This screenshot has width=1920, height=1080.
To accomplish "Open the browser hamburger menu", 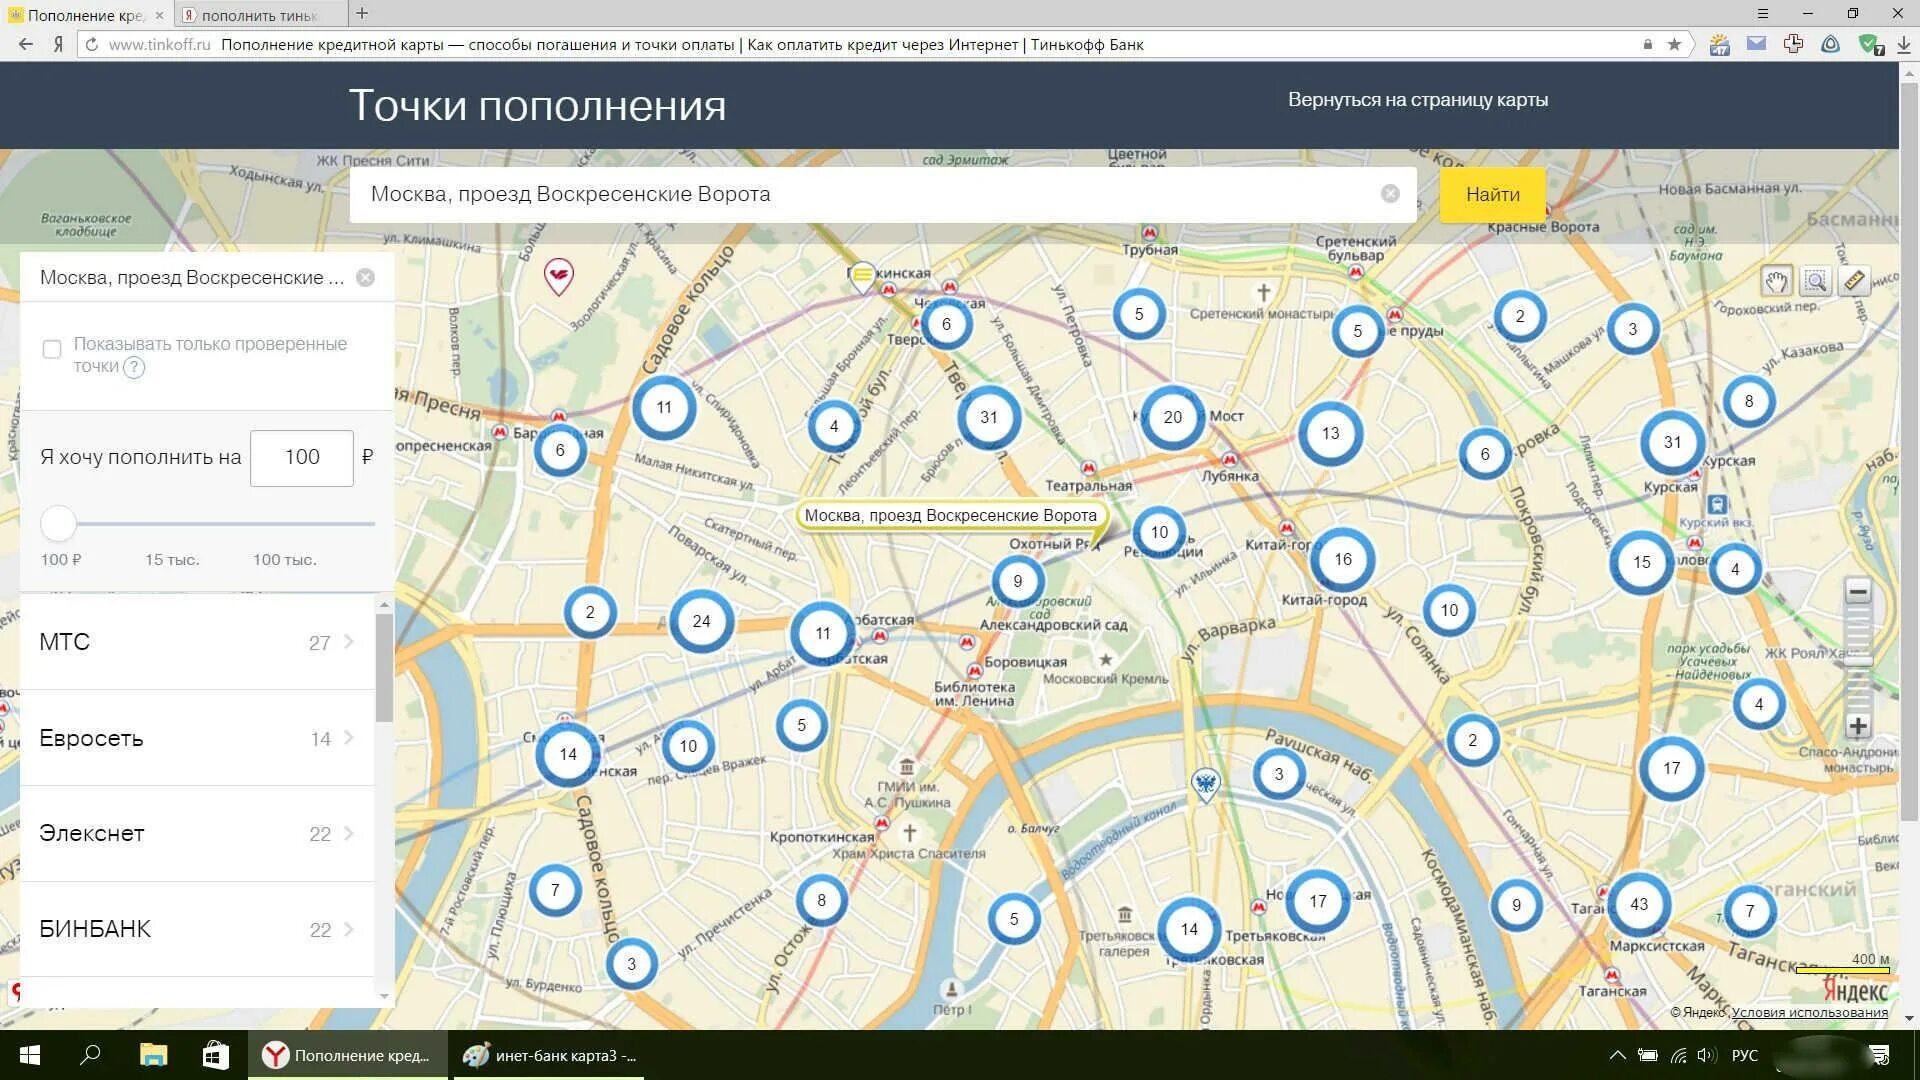I will (x=1763, y=13).
